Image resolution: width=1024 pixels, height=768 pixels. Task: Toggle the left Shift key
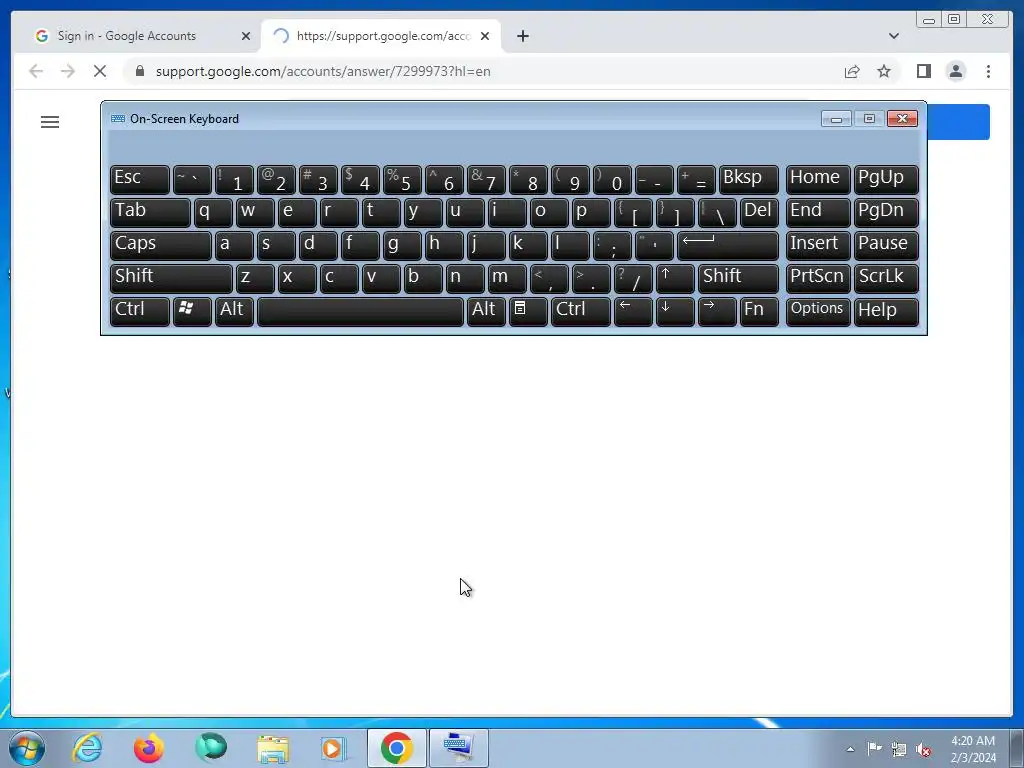pyautogui.click(x=171, y=278)
